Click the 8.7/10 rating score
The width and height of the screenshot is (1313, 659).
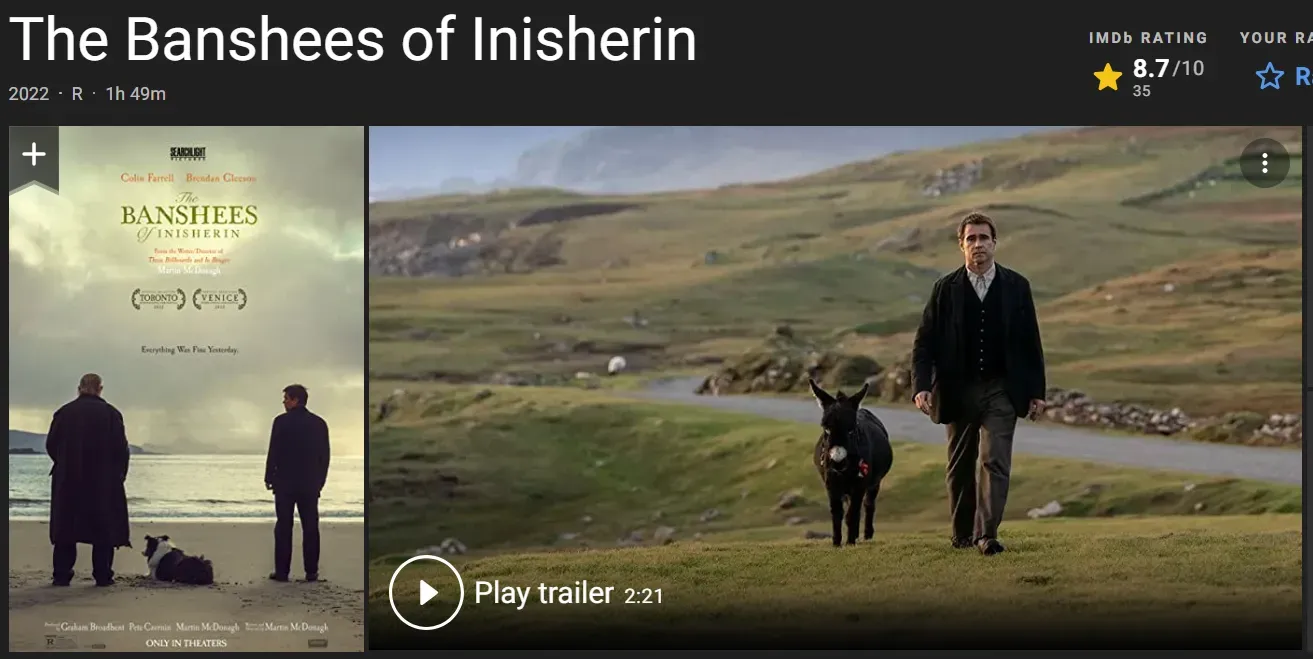(x=1168, y=69)
